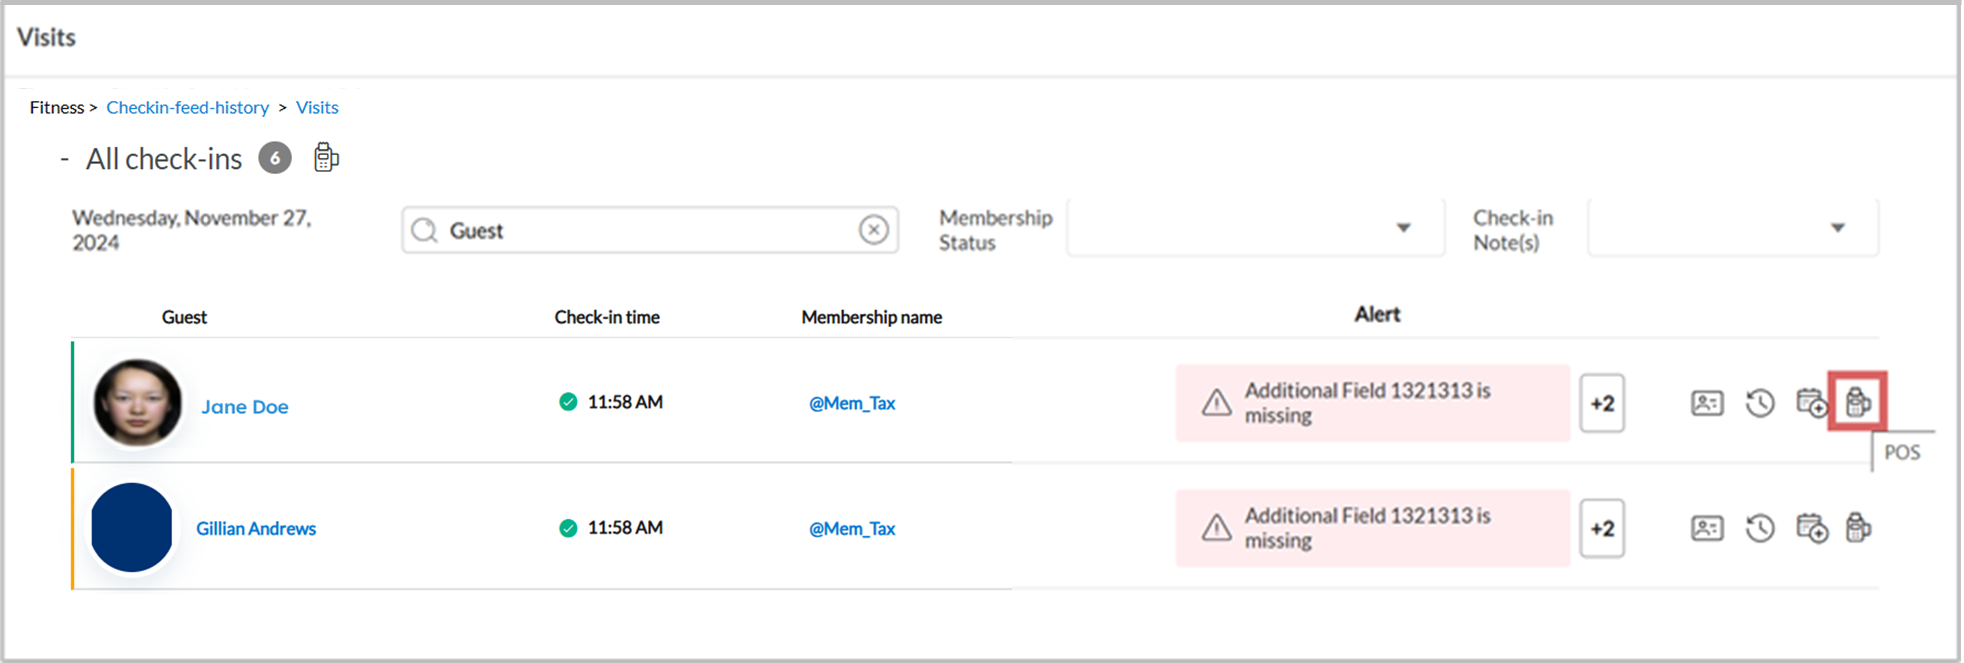Image resolution: width=1964 pixels, height=663 pixels.
Task: Click warning icon in Gillian Andrews' alert
Action: [x=1216, y=528]
